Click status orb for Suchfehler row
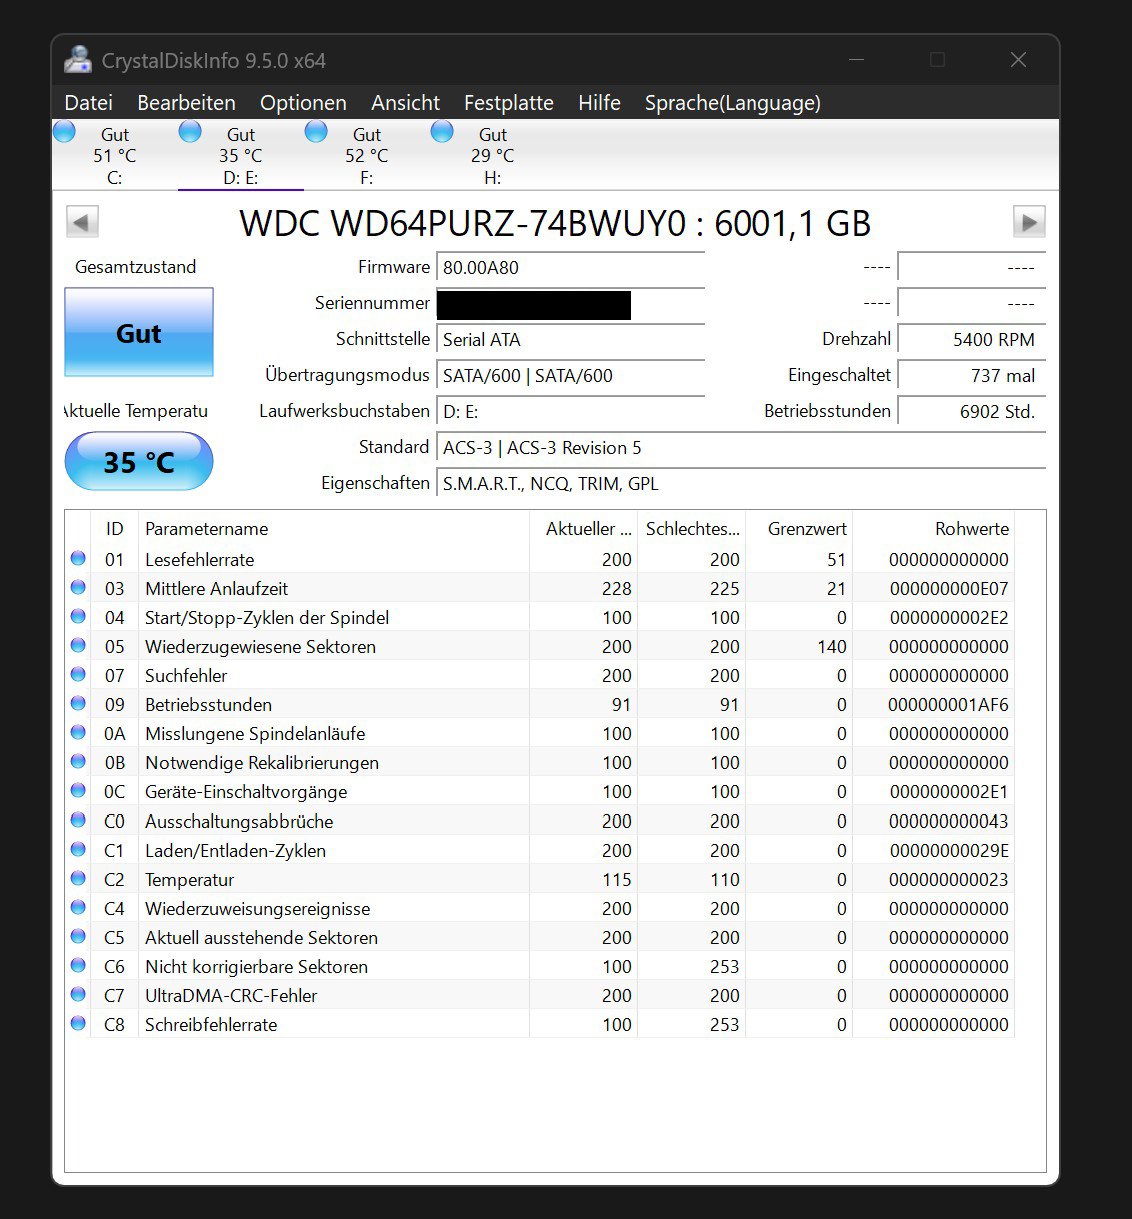 (x=78, y=675)
